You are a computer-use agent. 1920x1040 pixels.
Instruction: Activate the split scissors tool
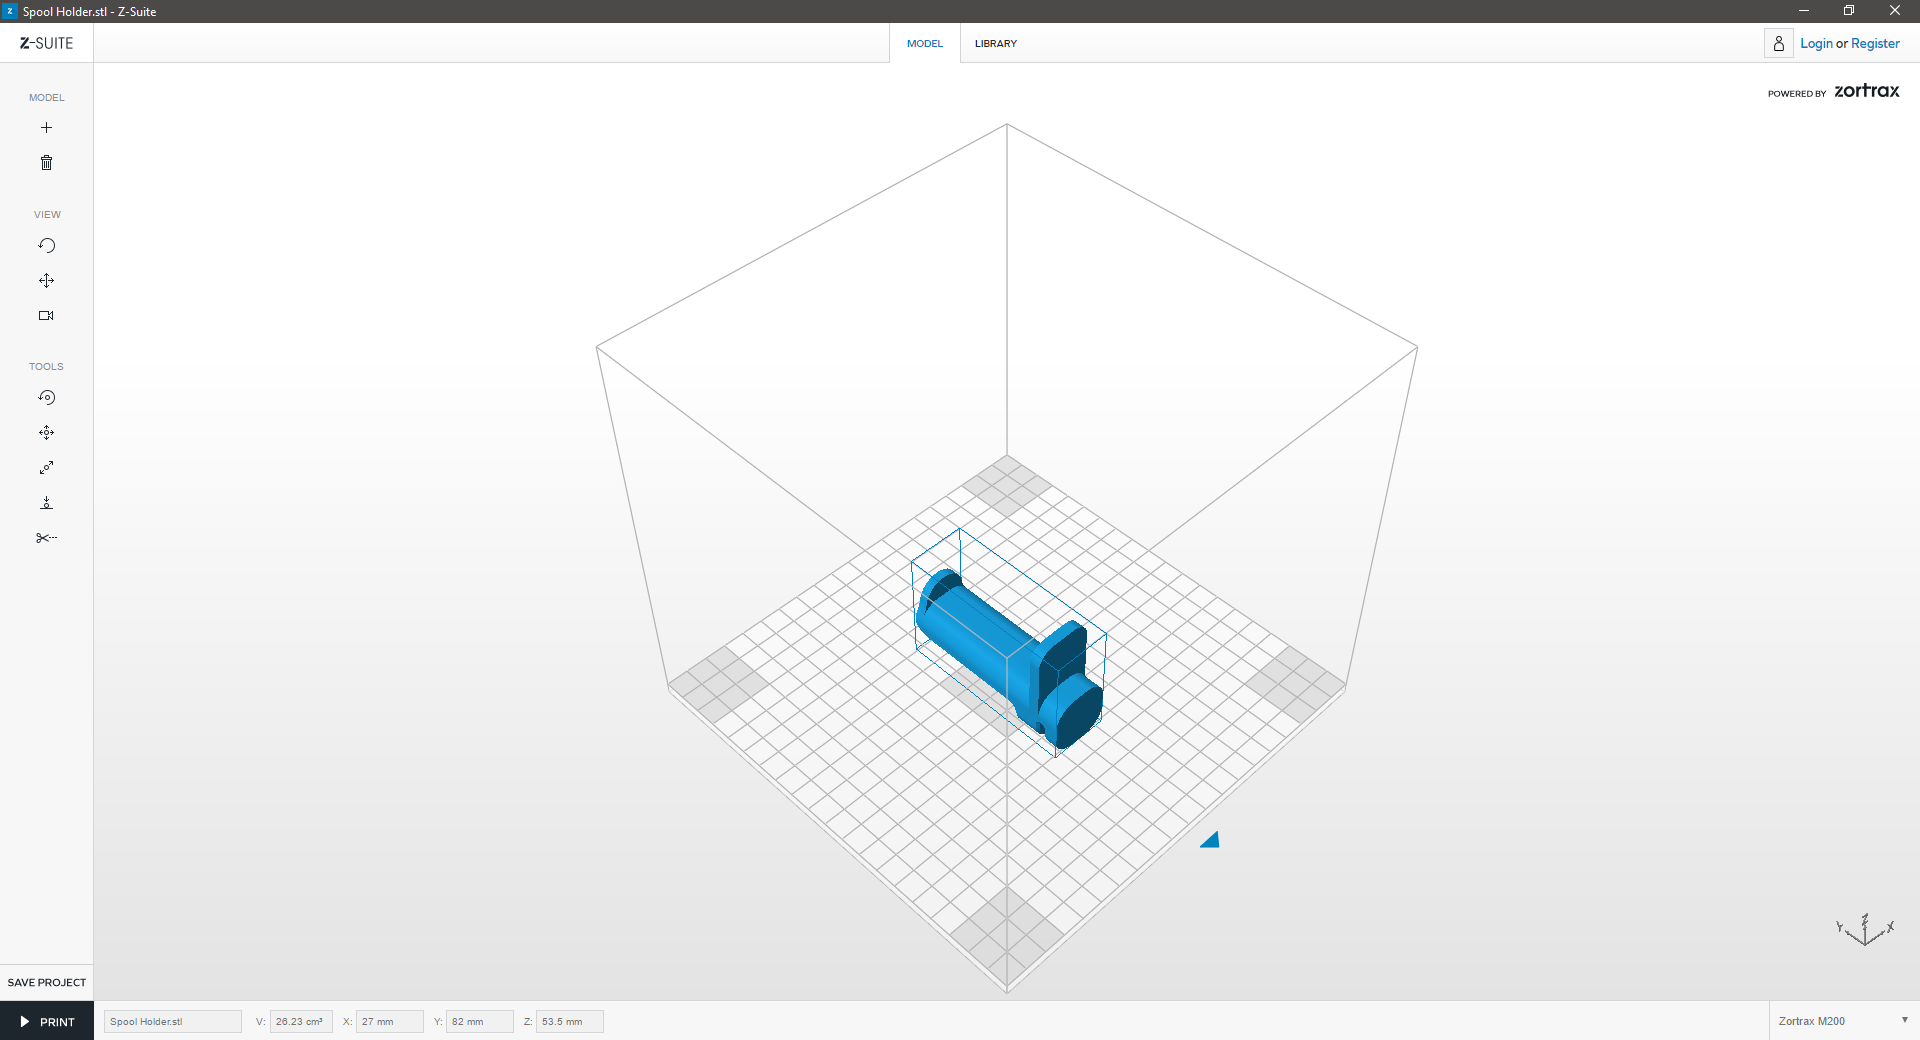46,538
